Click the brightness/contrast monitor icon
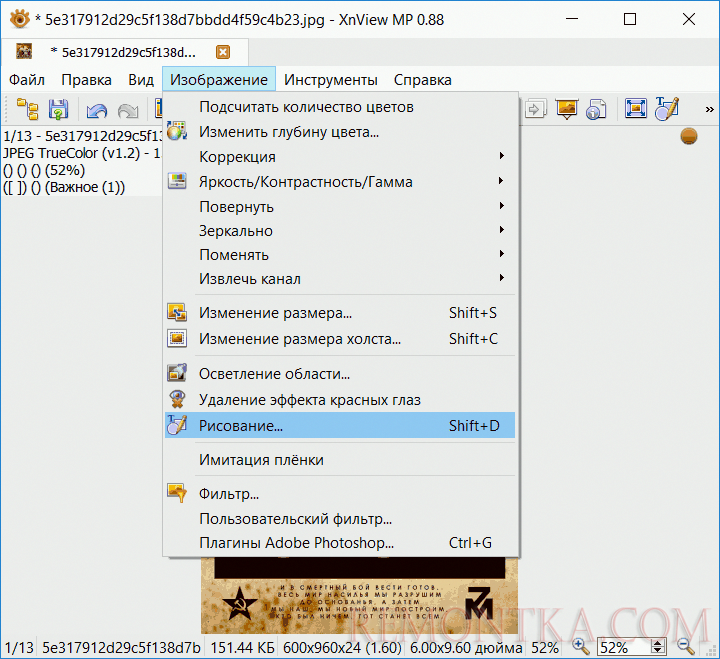The width and height of the screenshot is (720, 659). click(x=177, y=180)
